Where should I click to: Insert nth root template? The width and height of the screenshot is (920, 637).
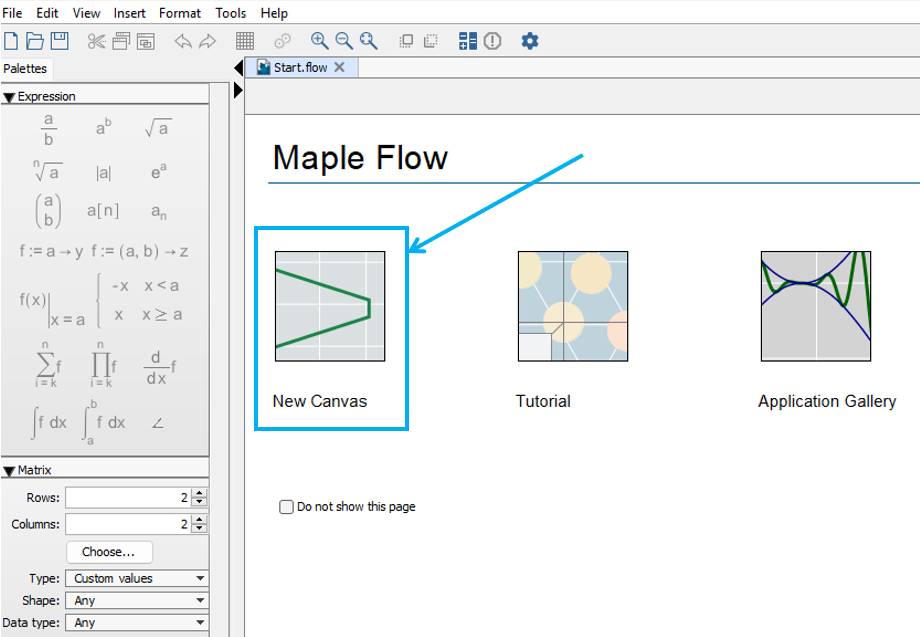pyautogui.click(x=48, y=171)
